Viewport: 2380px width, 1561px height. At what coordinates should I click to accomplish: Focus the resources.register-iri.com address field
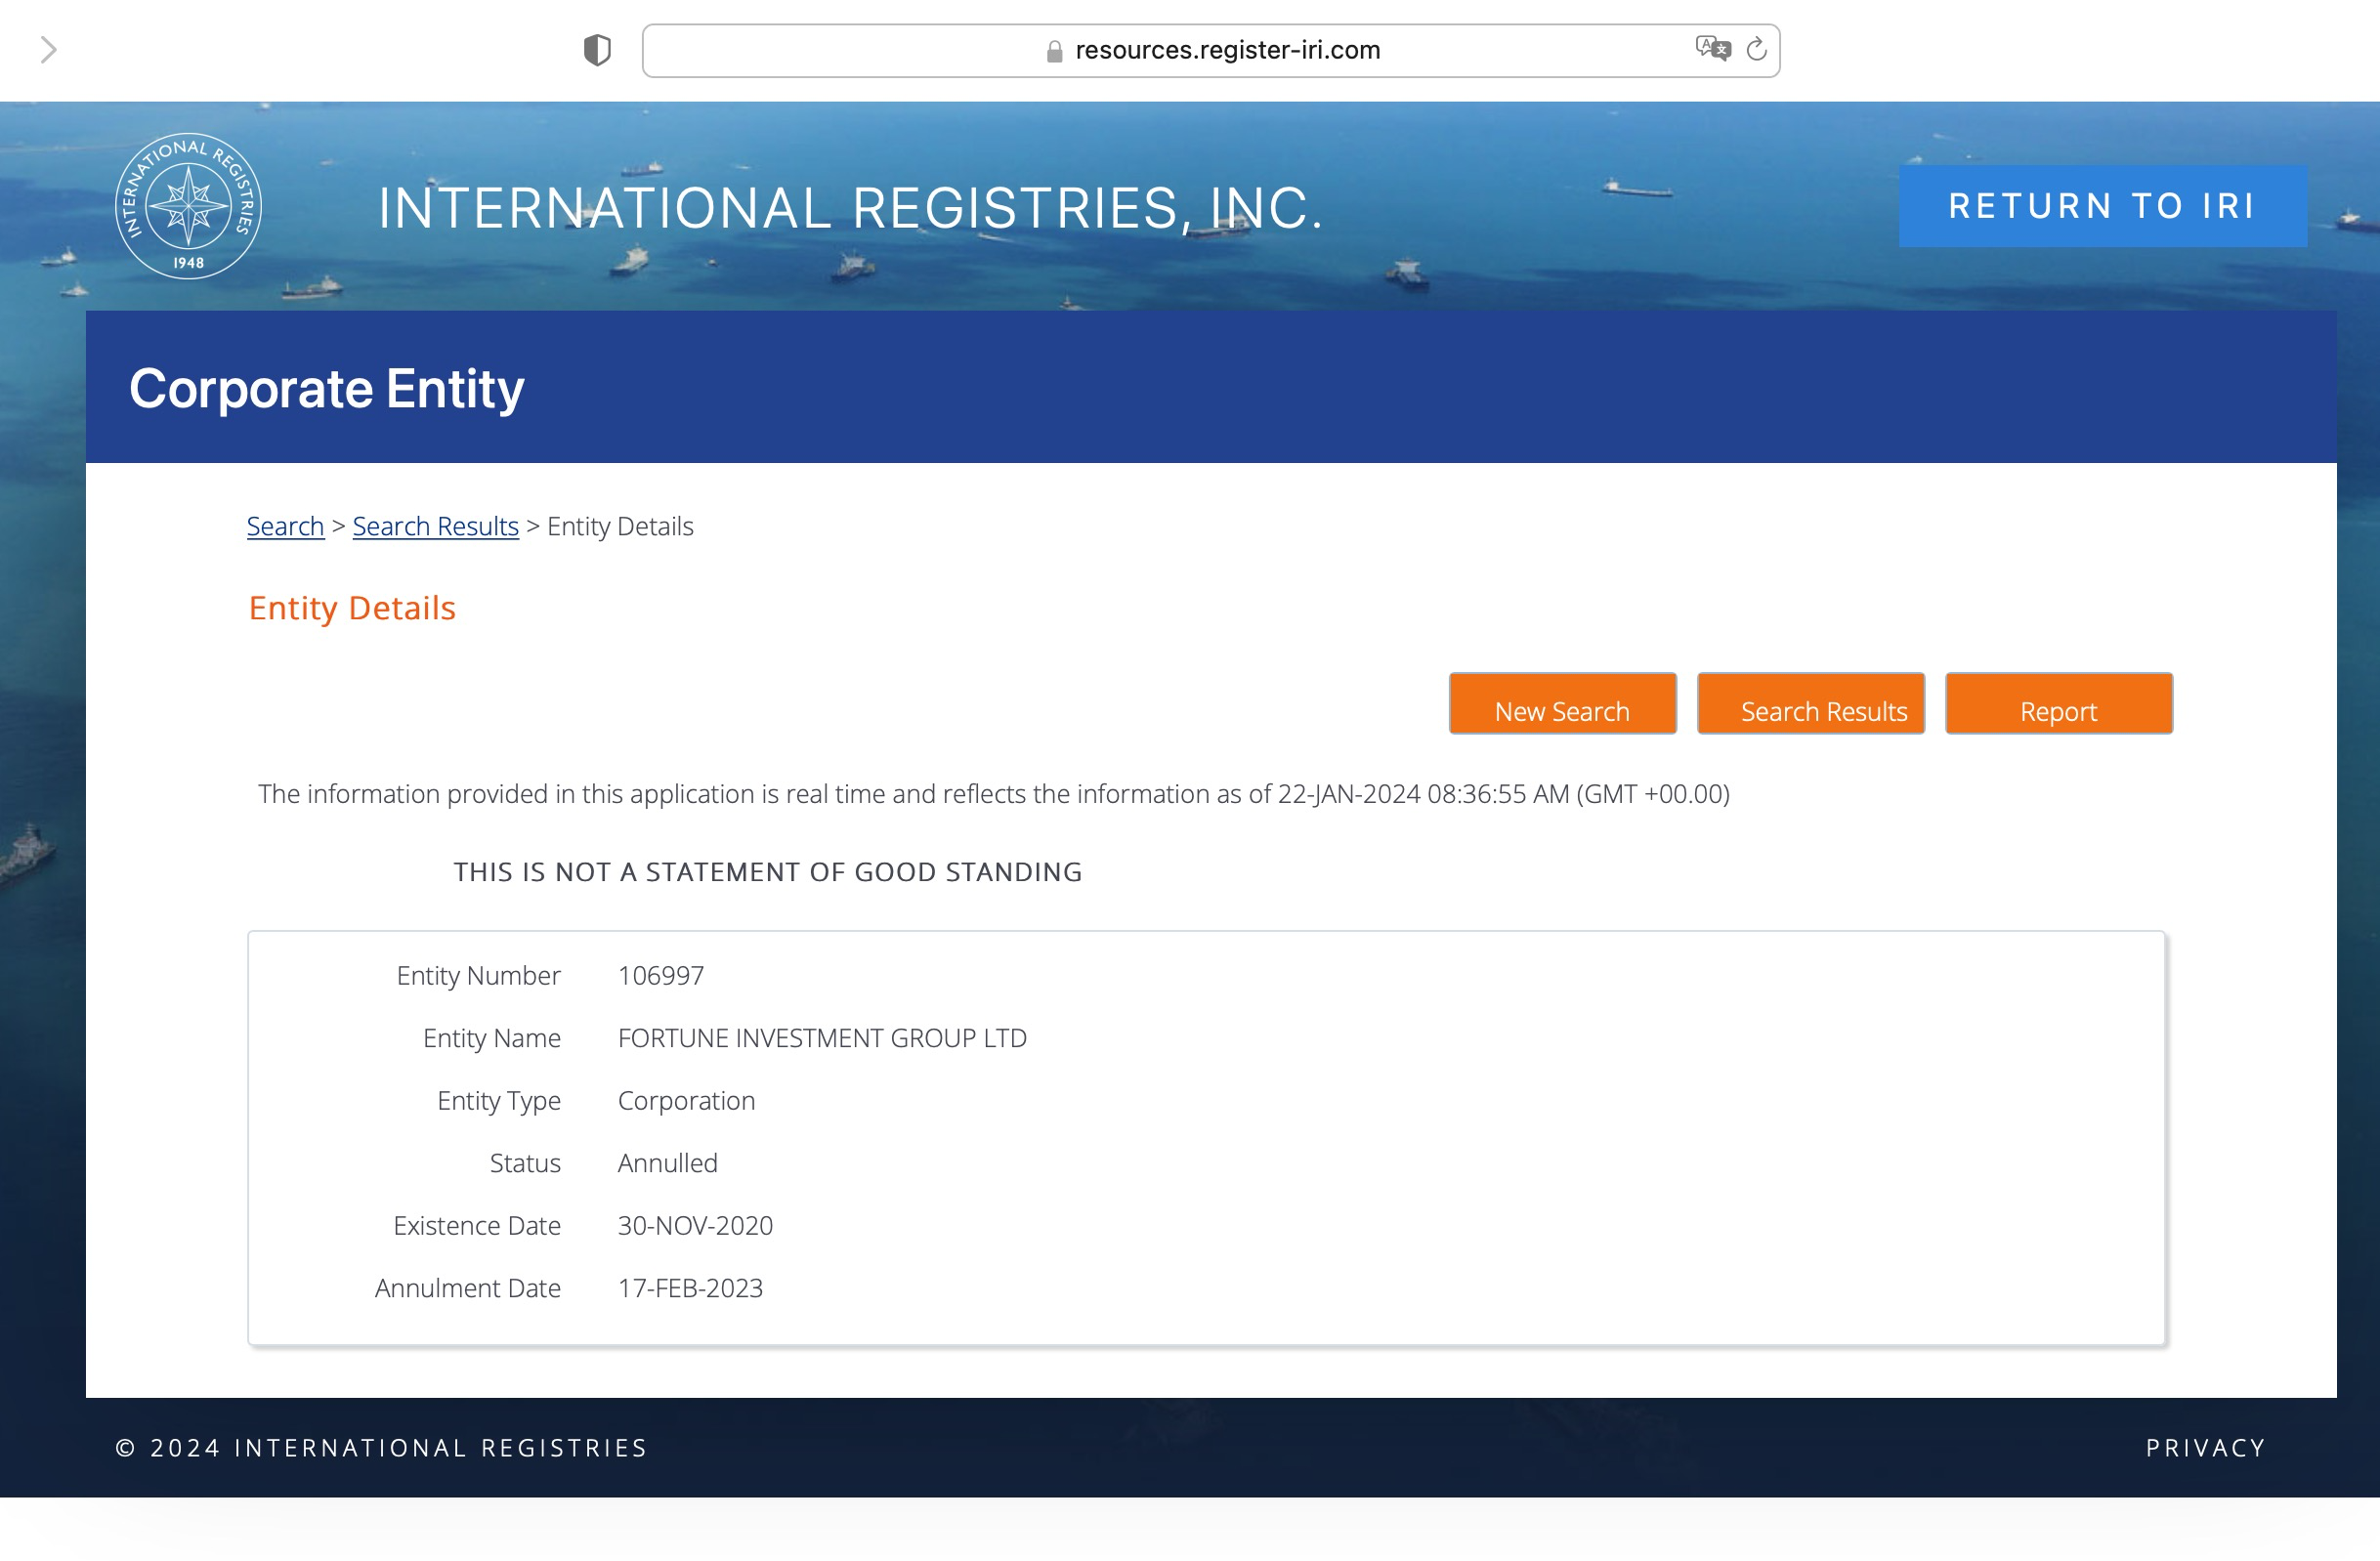click(1226, 50)
